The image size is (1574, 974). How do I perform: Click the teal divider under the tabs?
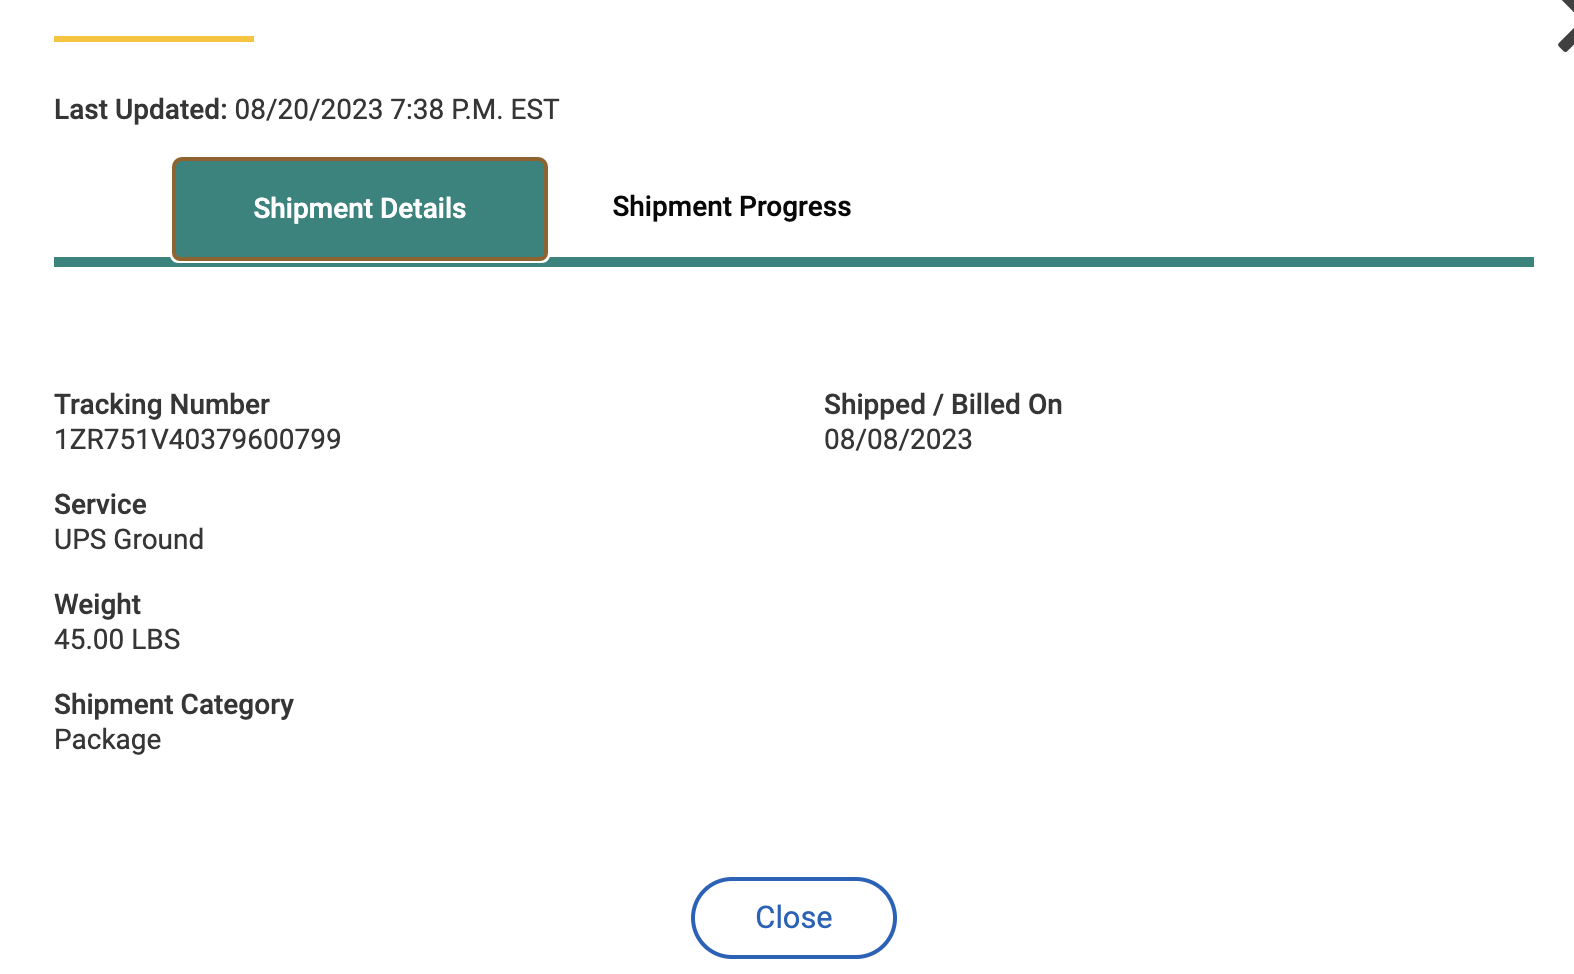click(x=794, y=262)
